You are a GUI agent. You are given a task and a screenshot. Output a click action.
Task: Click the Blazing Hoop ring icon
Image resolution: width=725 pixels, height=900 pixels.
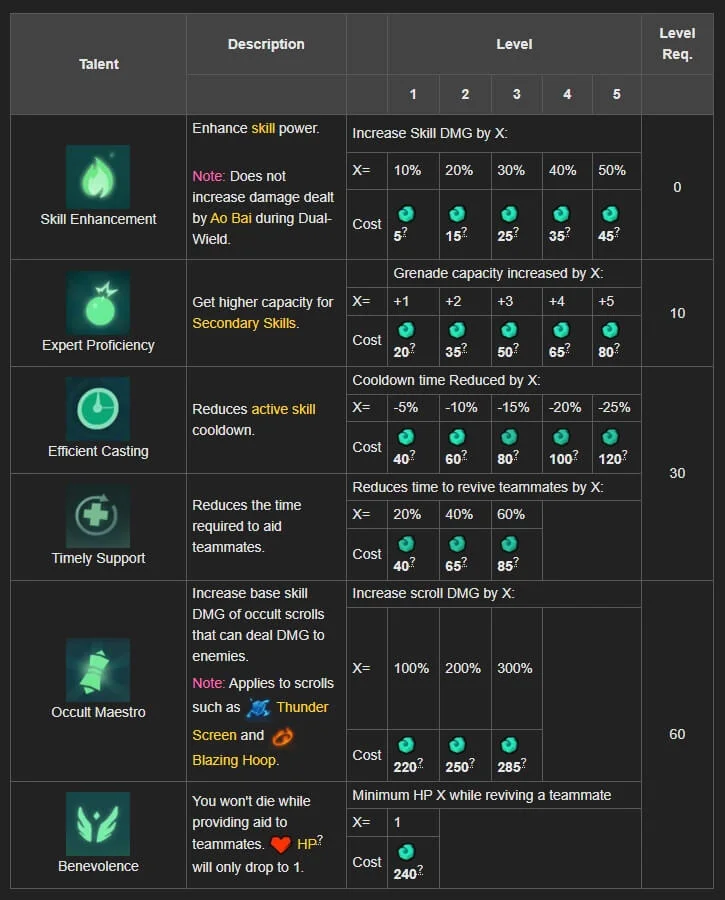pyautogui.click(x=283, y=736)
